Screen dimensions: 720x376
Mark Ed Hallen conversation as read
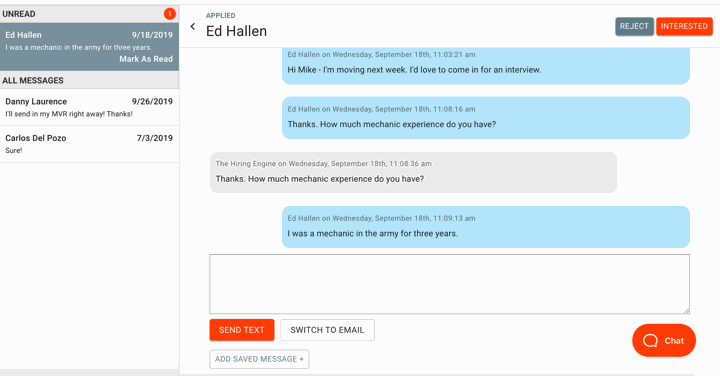146,59
